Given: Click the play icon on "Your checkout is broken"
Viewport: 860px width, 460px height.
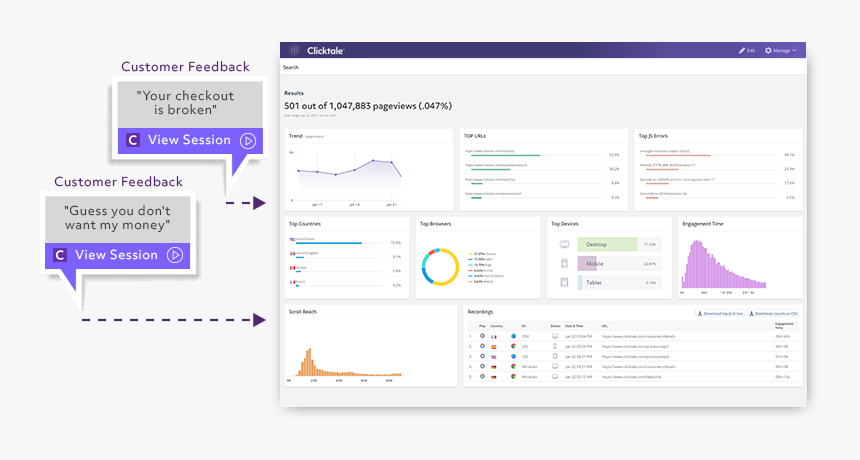Looking at the screenshot, I should tap(248, 141).
